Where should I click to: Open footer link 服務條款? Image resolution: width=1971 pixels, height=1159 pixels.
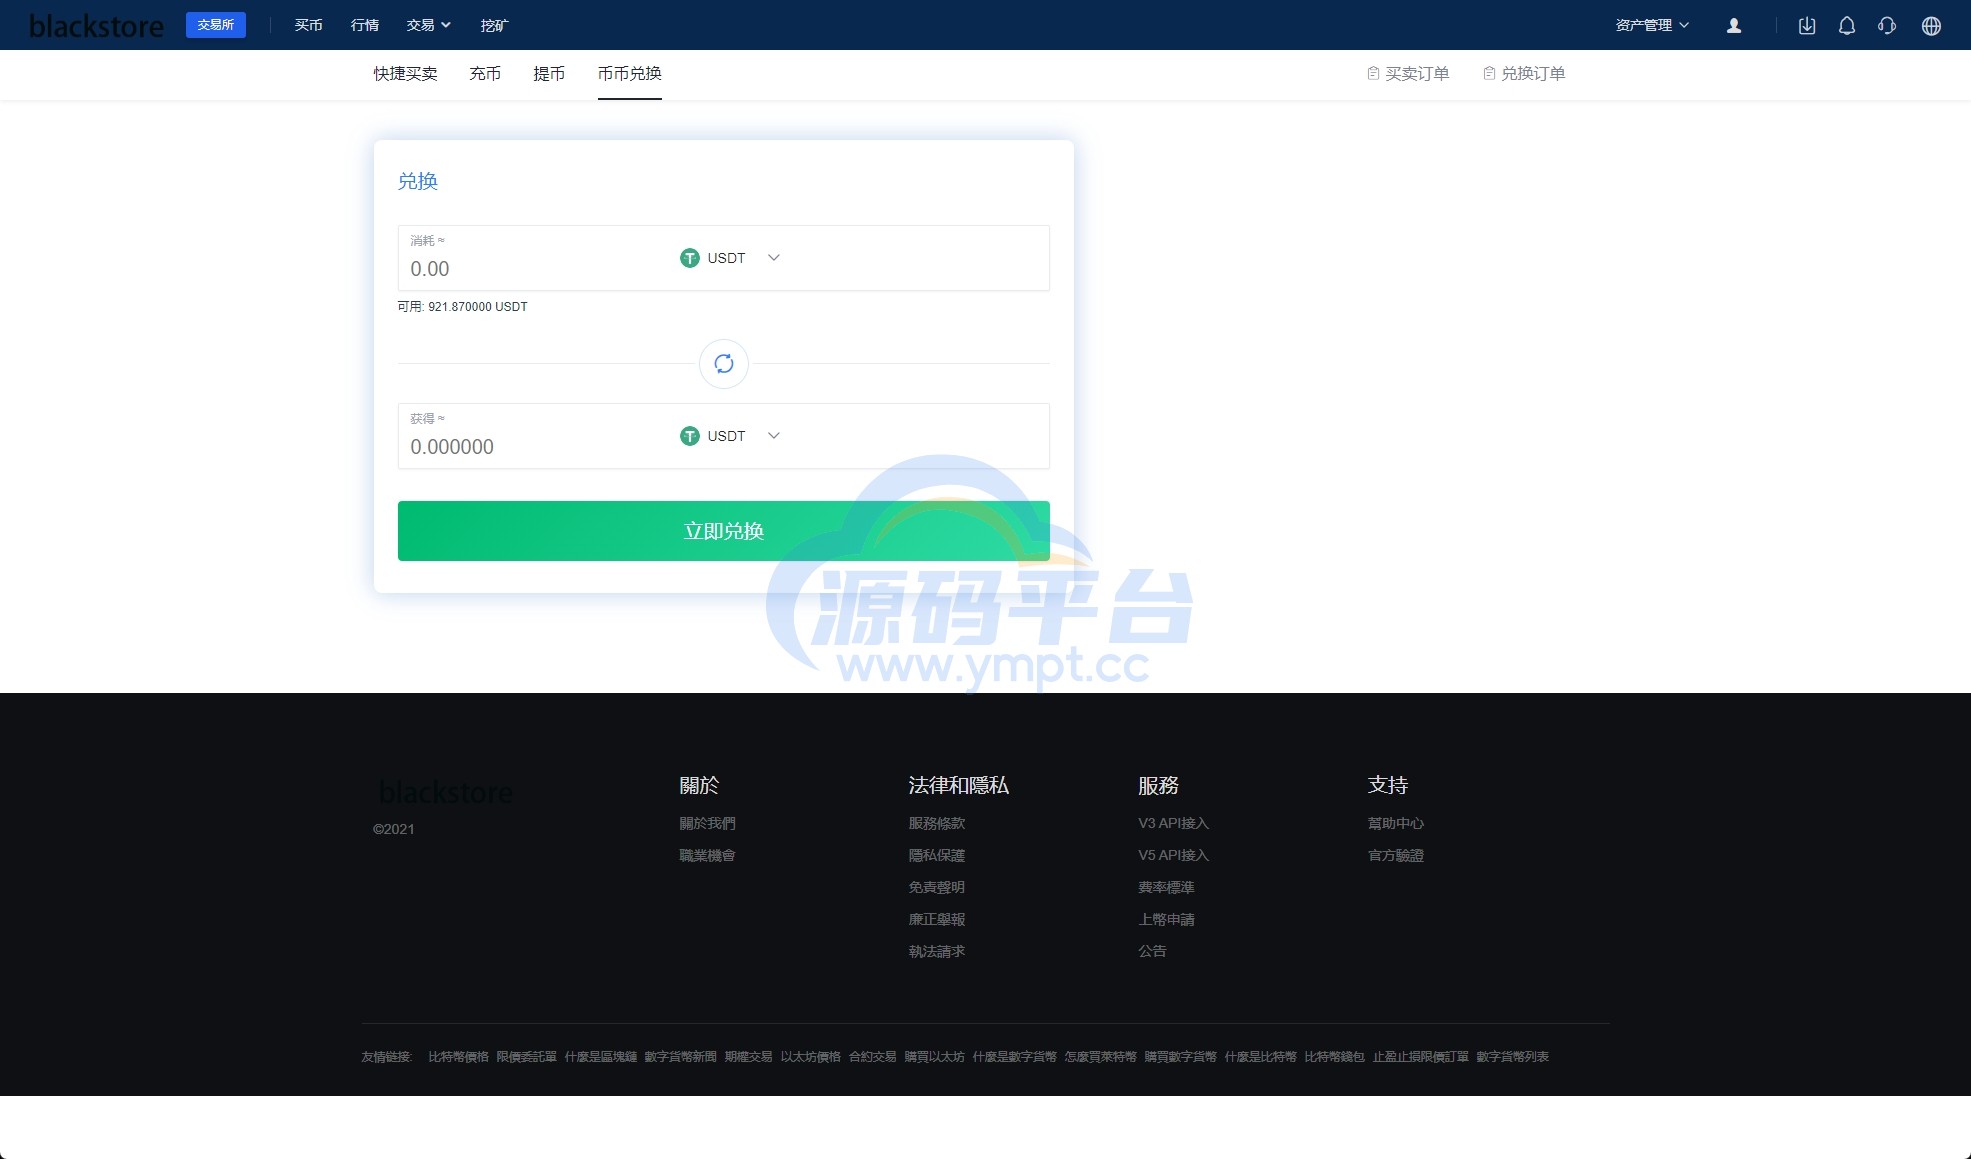(x=937, y=823)
